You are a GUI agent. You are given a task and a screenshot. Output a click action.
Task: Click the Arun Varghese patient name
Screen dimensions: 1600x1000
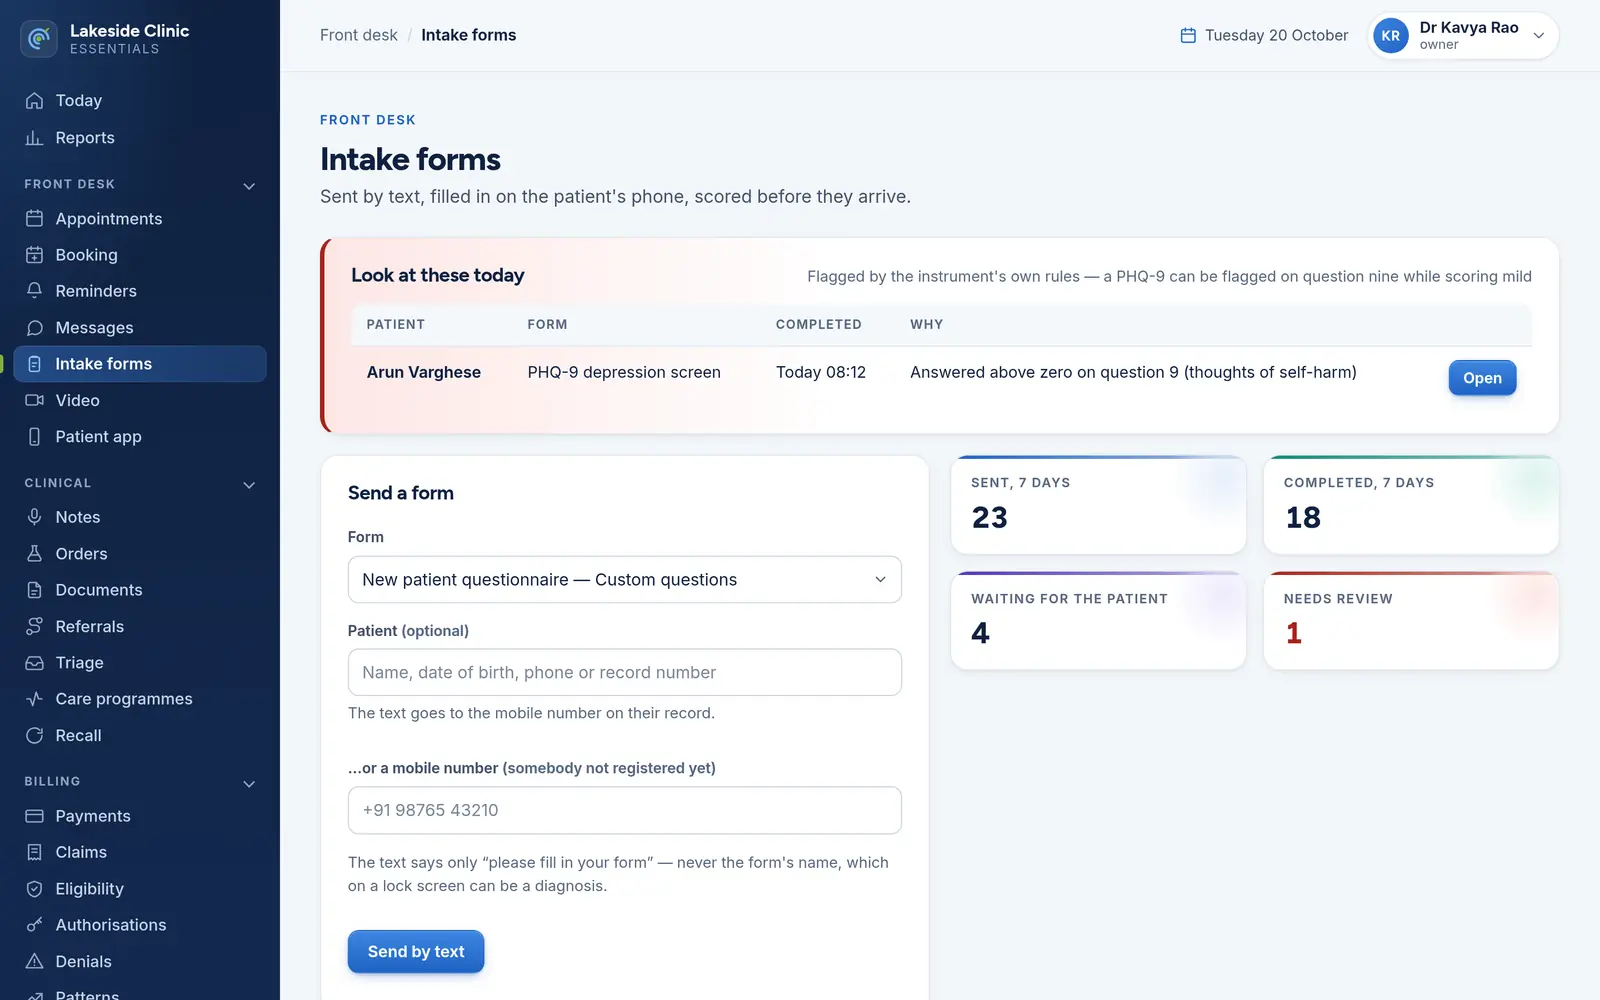[423, 372]
